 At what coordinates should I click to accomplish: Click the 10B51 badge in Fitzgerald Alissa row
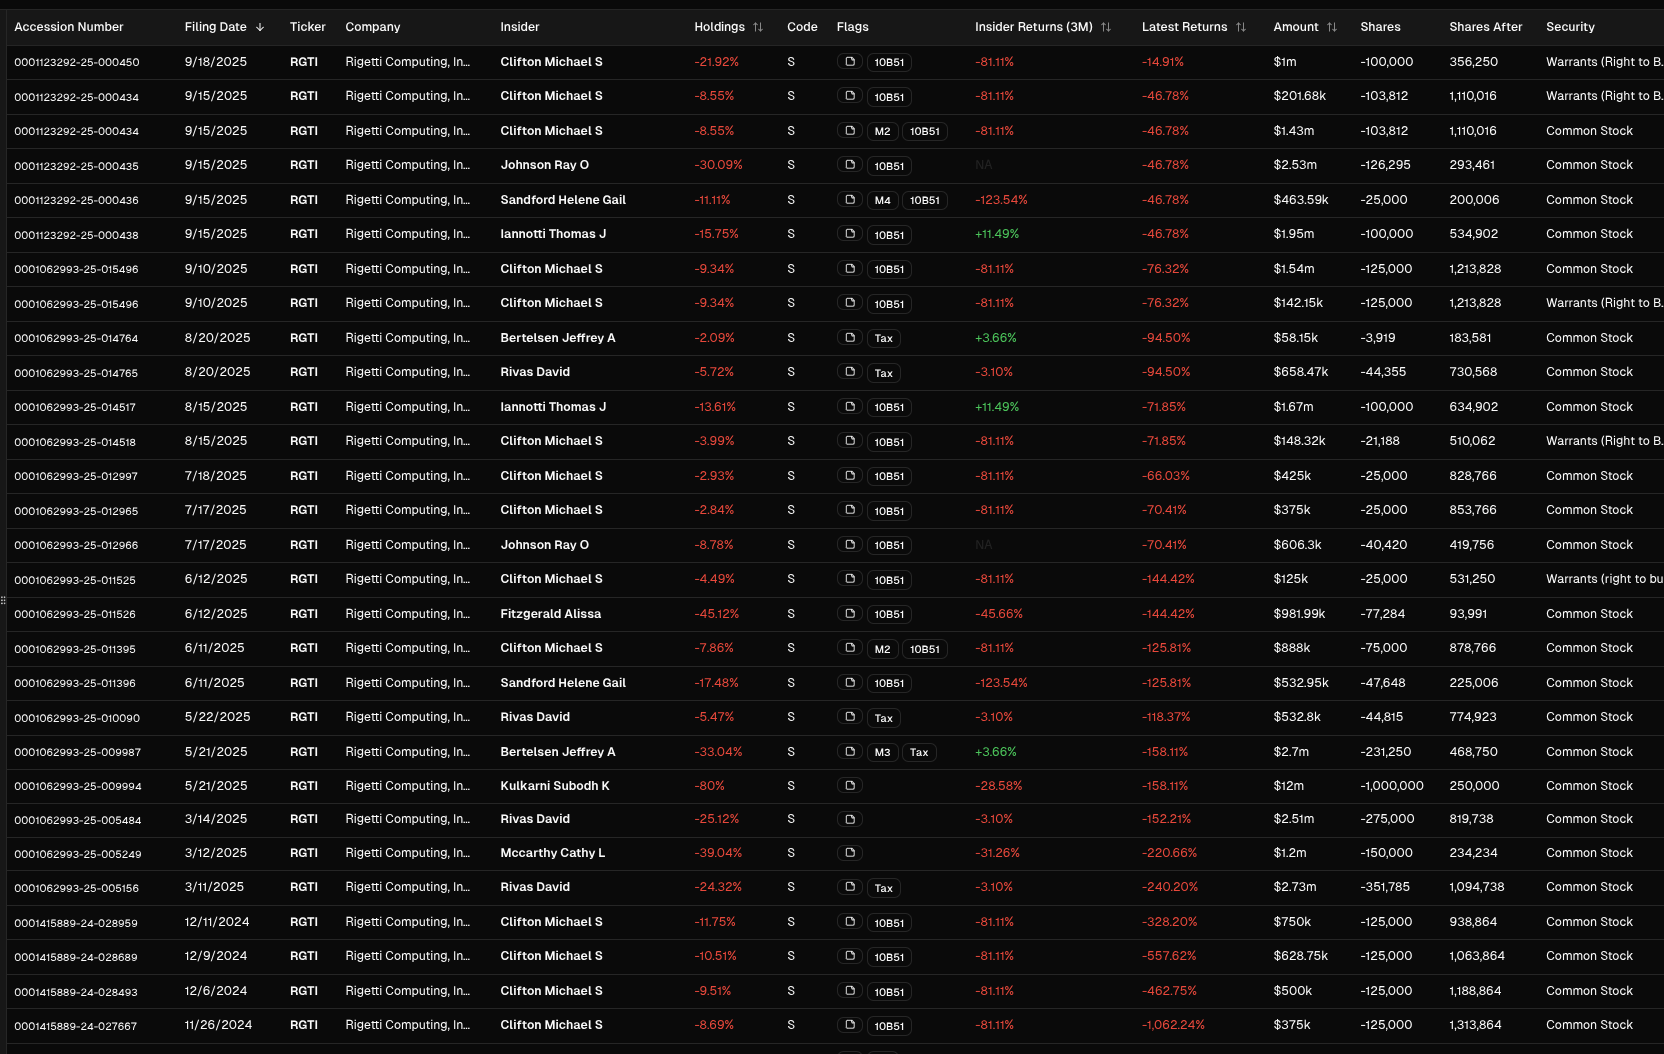point(889,614)
